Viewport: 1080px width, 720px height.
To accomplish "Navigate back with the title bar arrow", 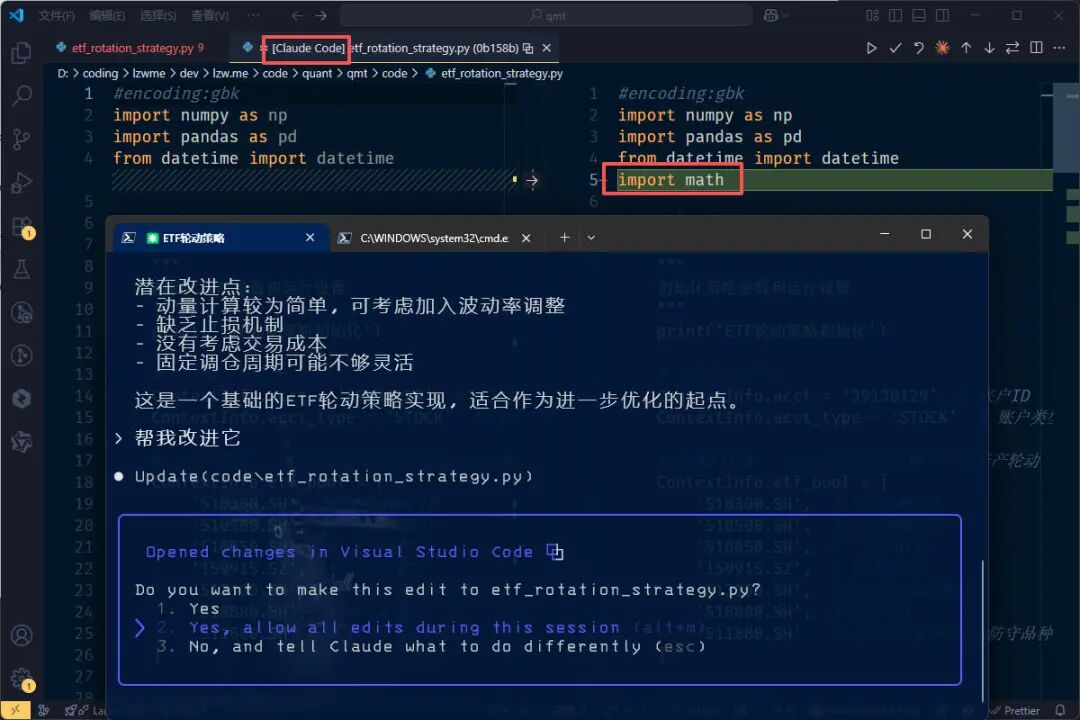I will (x=297, y=15).
